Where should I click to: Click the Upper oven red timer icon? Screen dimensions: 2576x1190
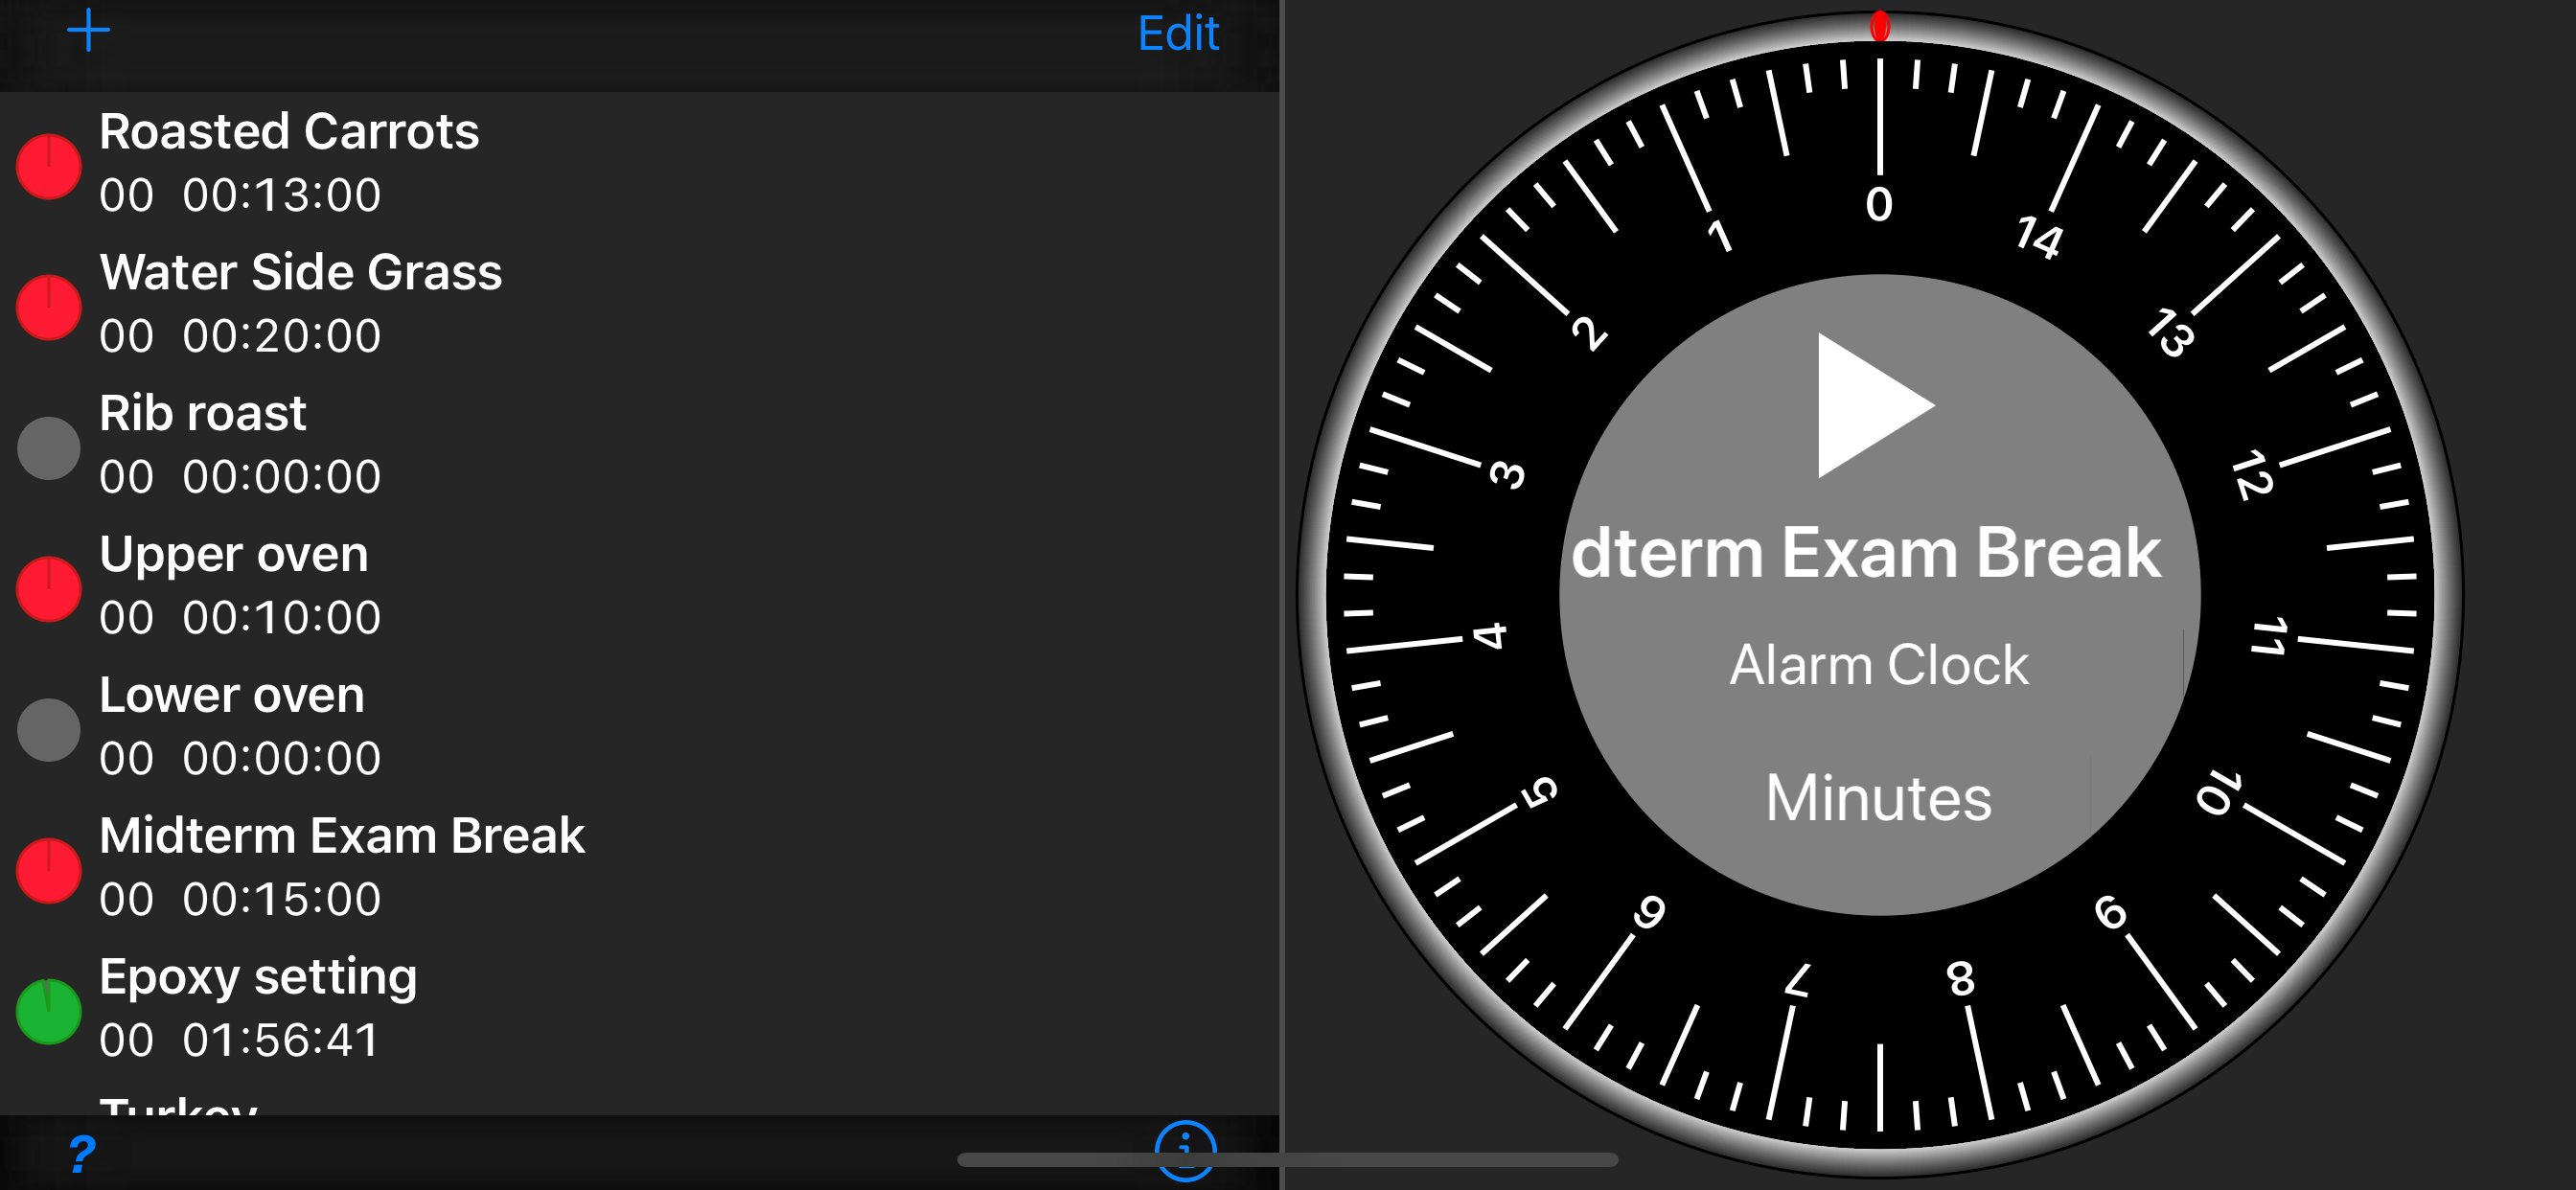48,589
